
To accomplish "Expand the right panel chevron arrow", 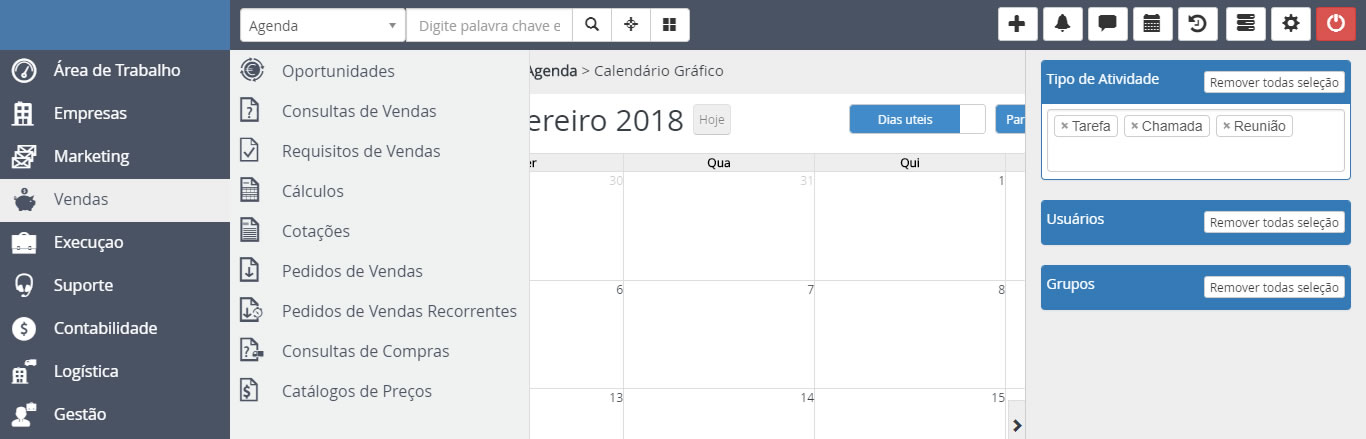I will pyautogui.click(x=1017, y=425).
